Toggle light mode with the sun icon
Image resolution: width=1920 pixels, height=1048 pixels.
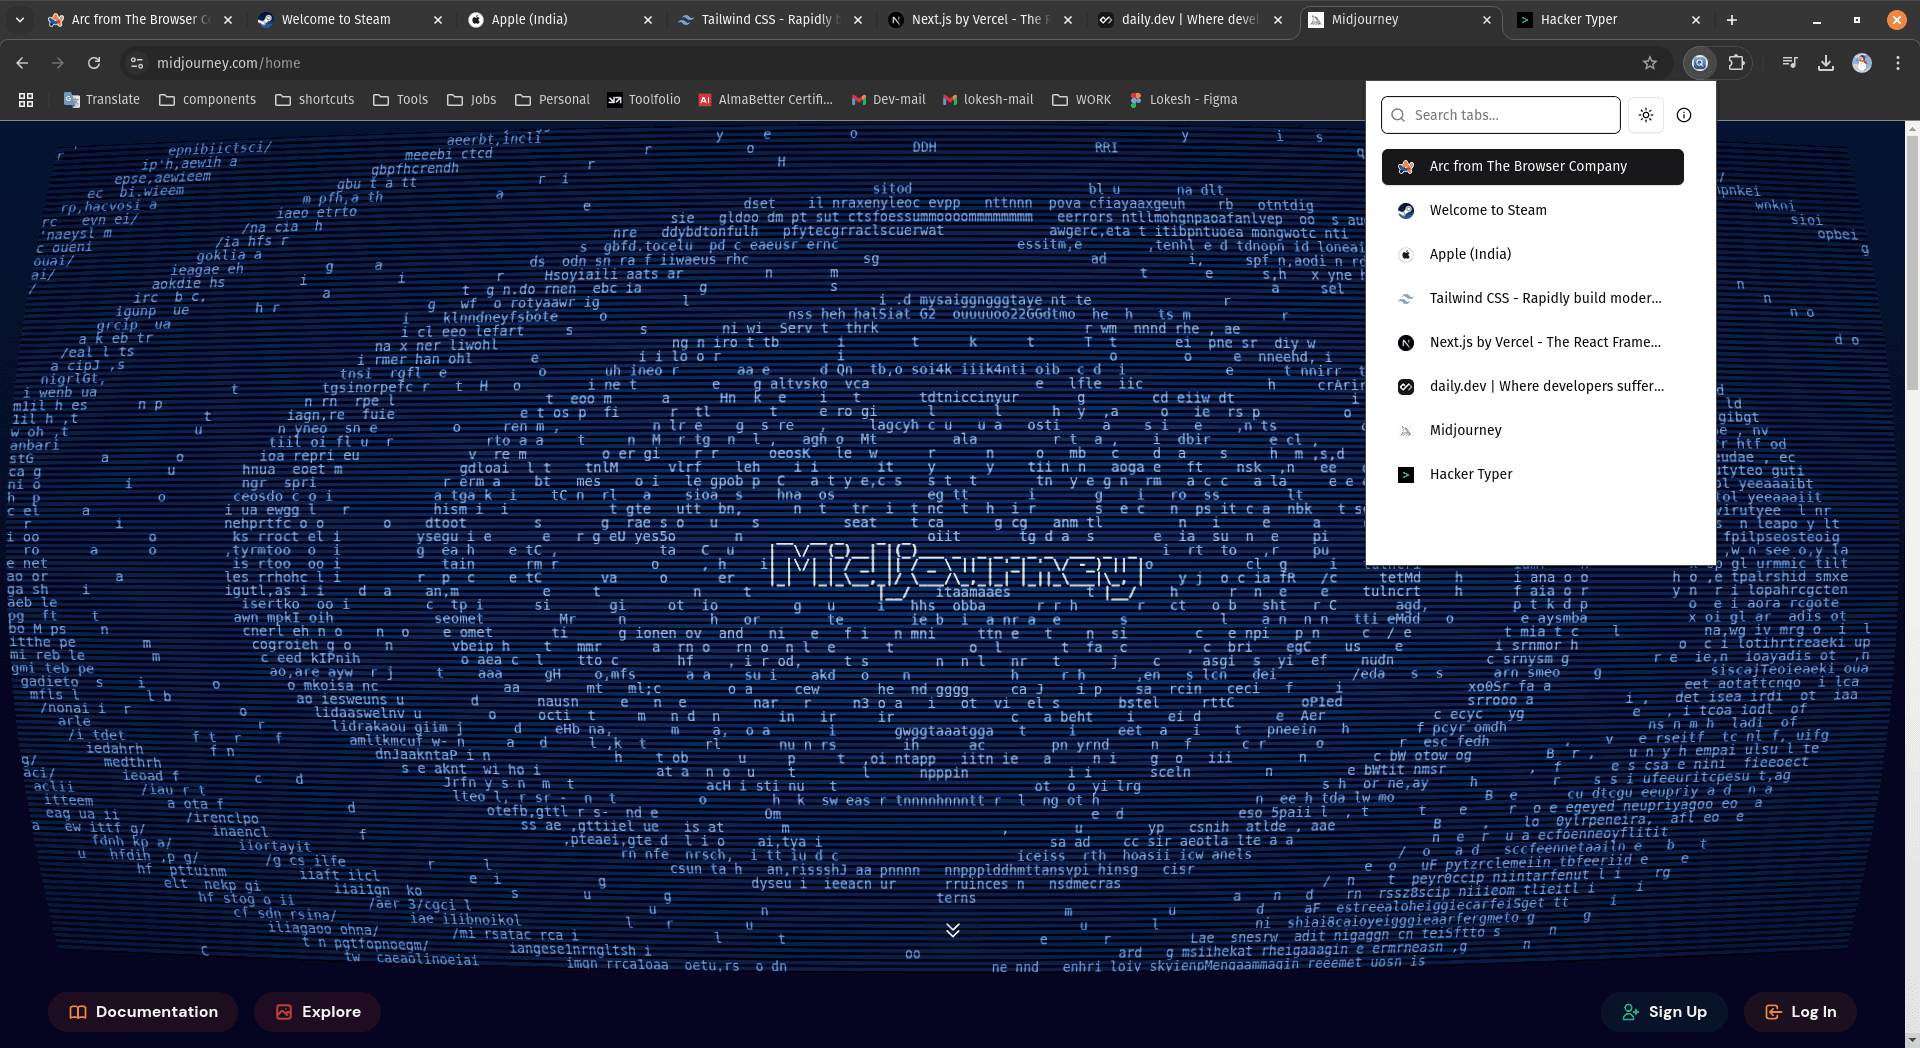(x=1645, y=114)
